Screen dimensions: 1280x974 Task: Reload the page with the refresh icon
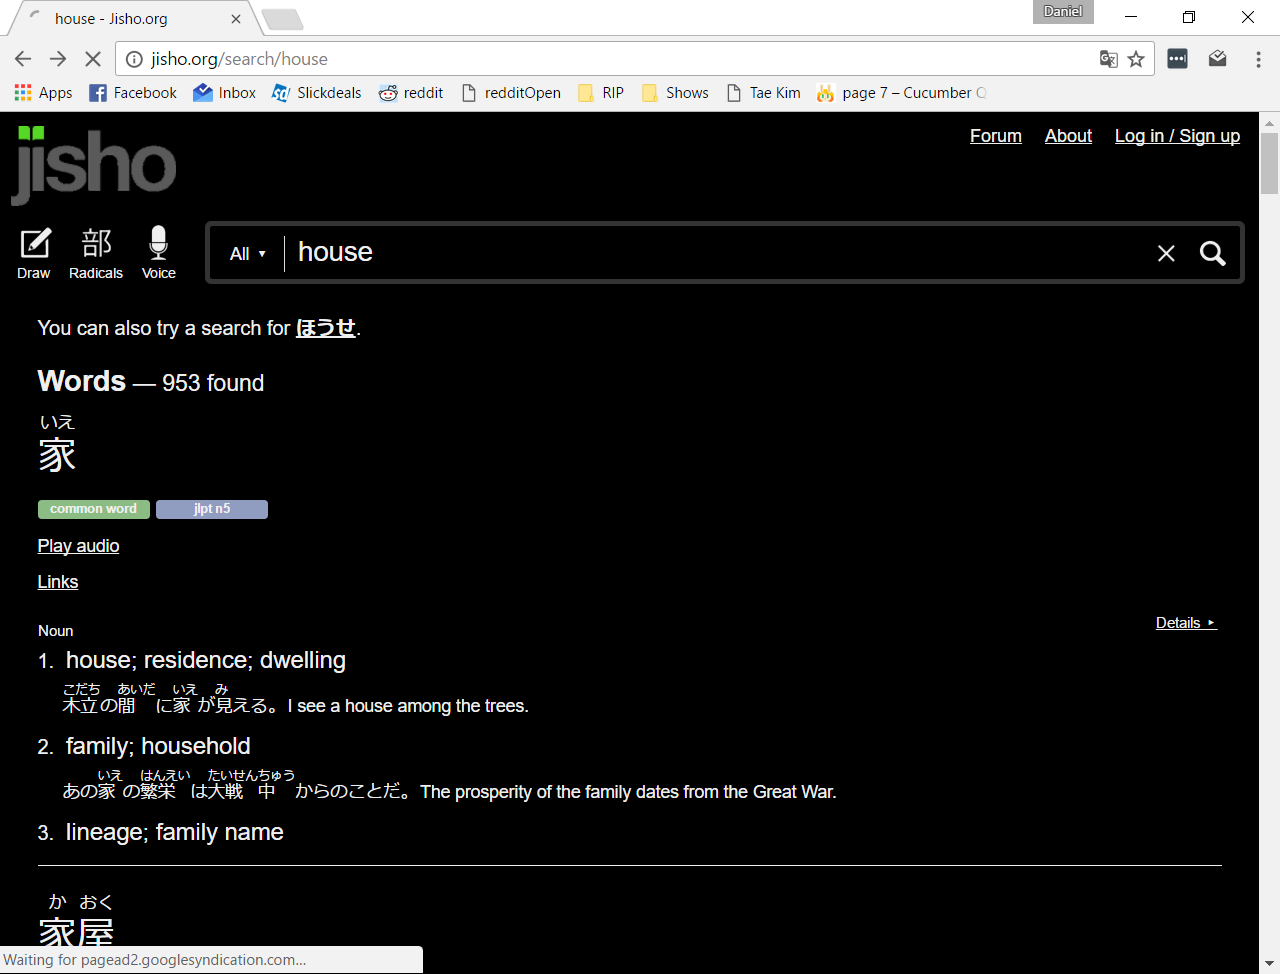click(x=93, y=59)
